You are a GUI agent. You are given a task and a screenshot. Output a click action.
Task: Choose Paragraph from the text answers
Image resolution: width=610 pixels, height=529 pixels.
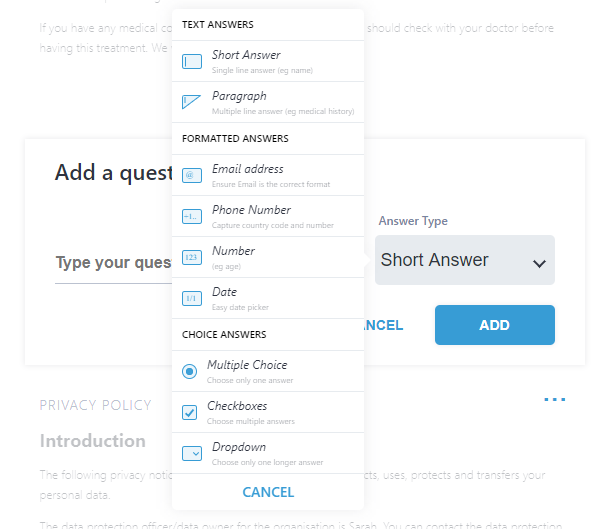(268, 102)
